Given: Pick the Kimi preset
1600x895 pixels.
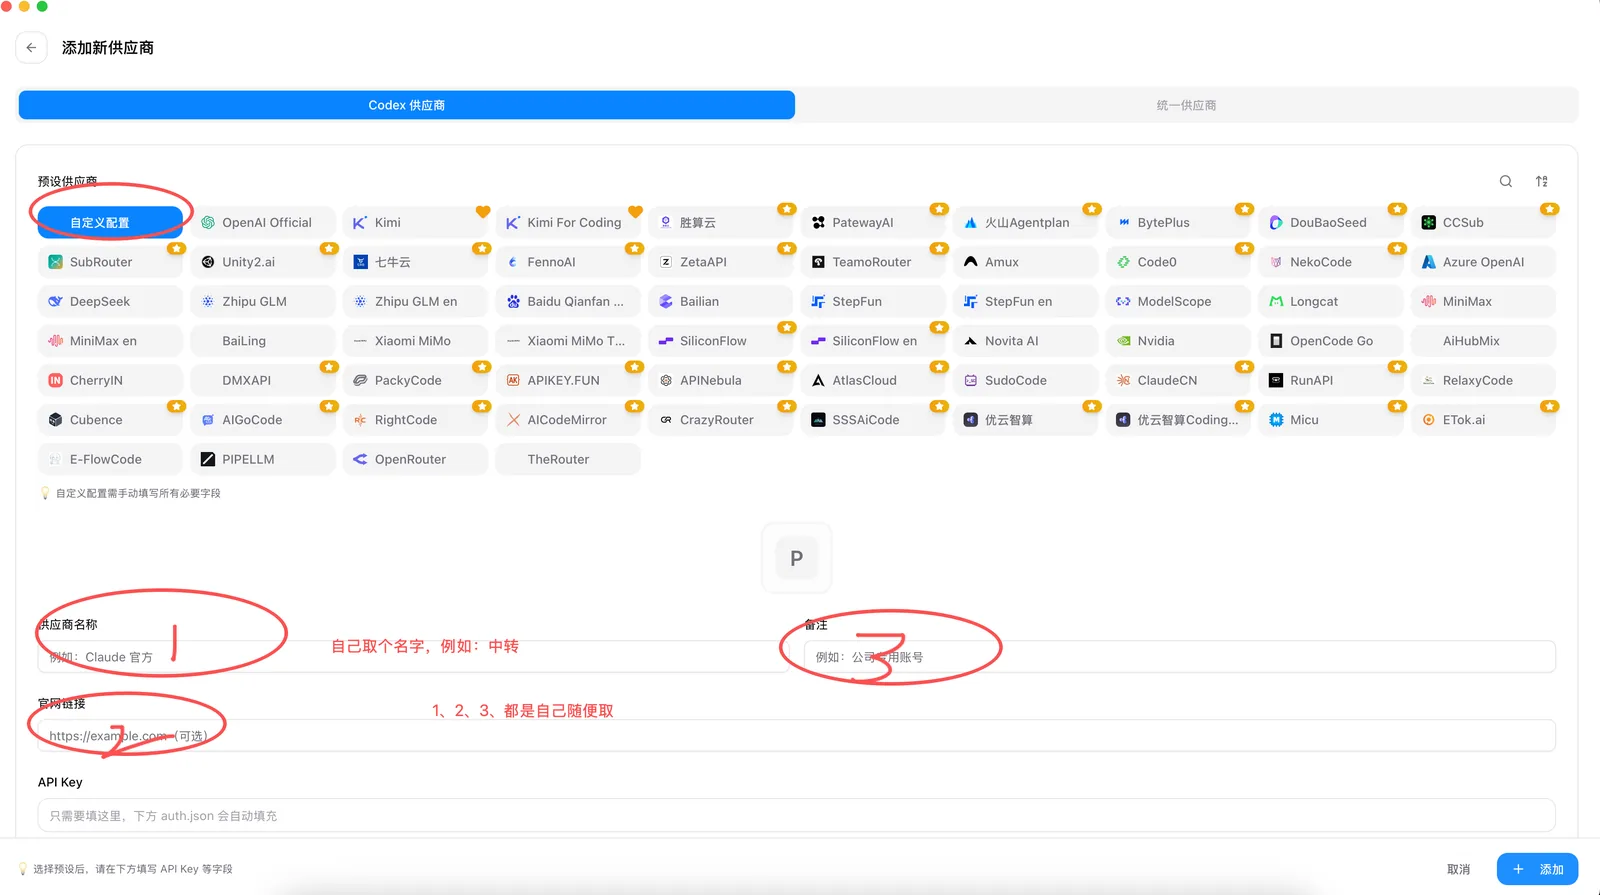Looking at the screenshot, I should [415, 223].
